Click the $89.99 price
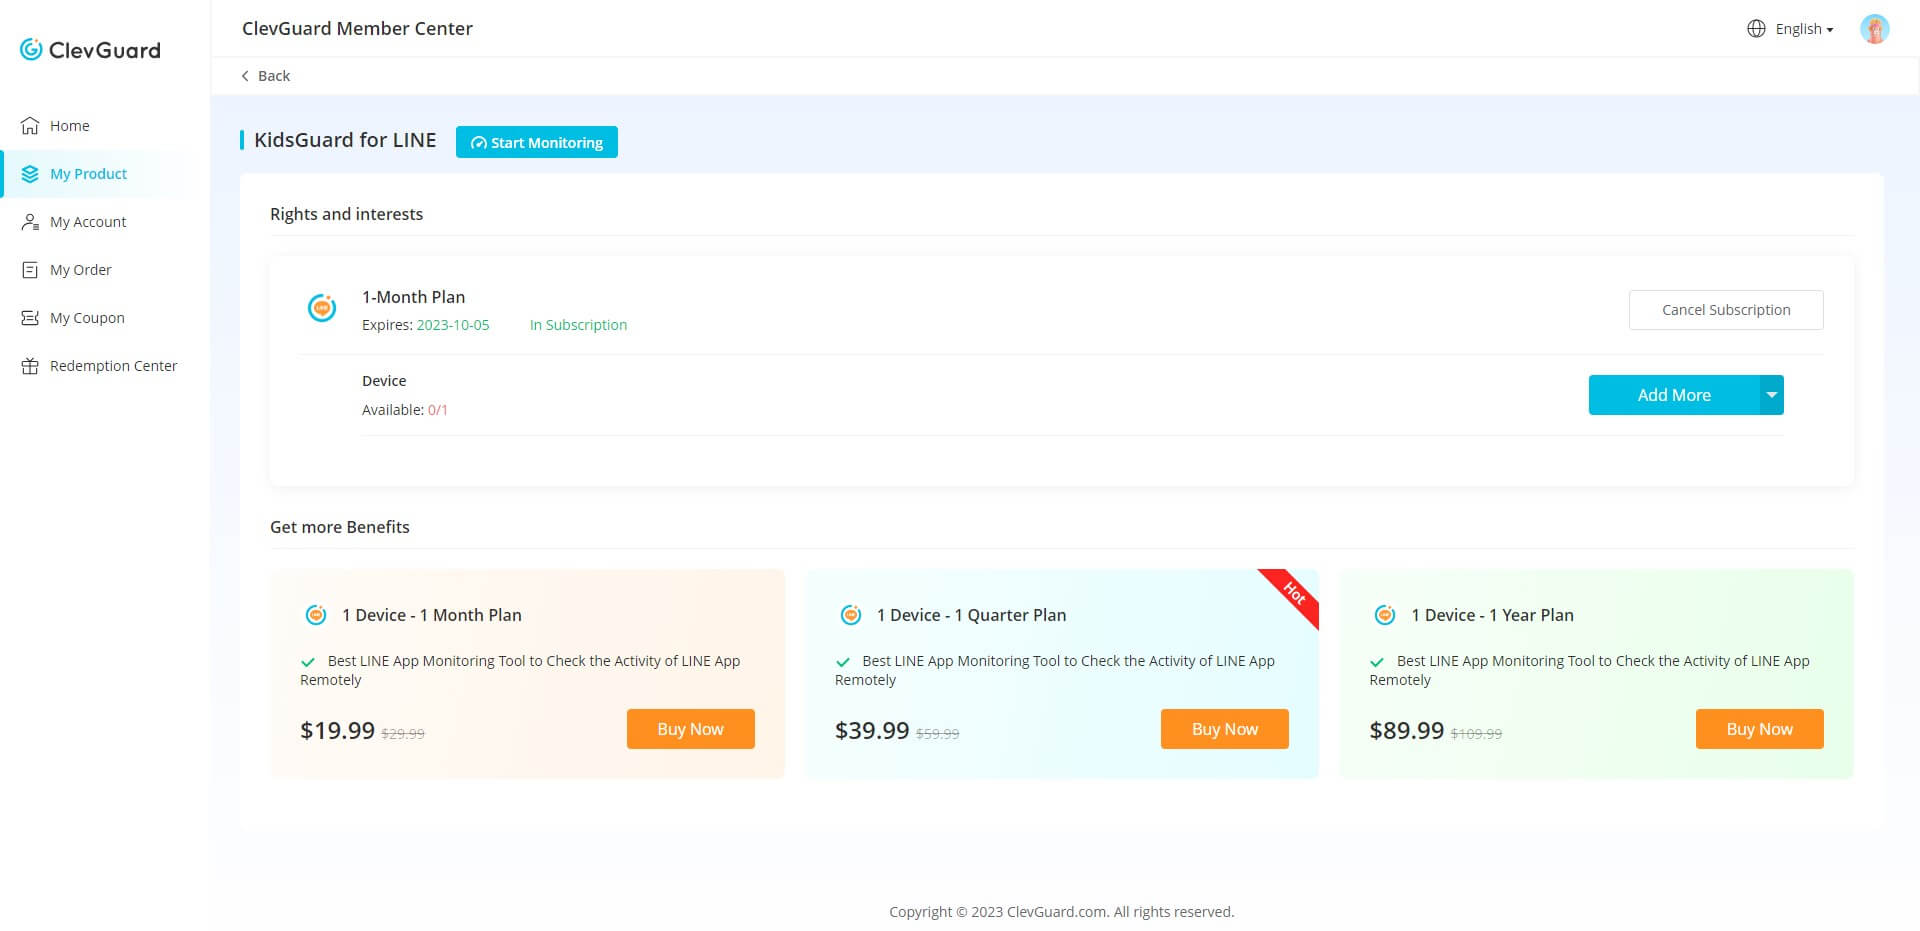The height and width of the screenshot is (931, 1920). click(x=1406, y=731)
